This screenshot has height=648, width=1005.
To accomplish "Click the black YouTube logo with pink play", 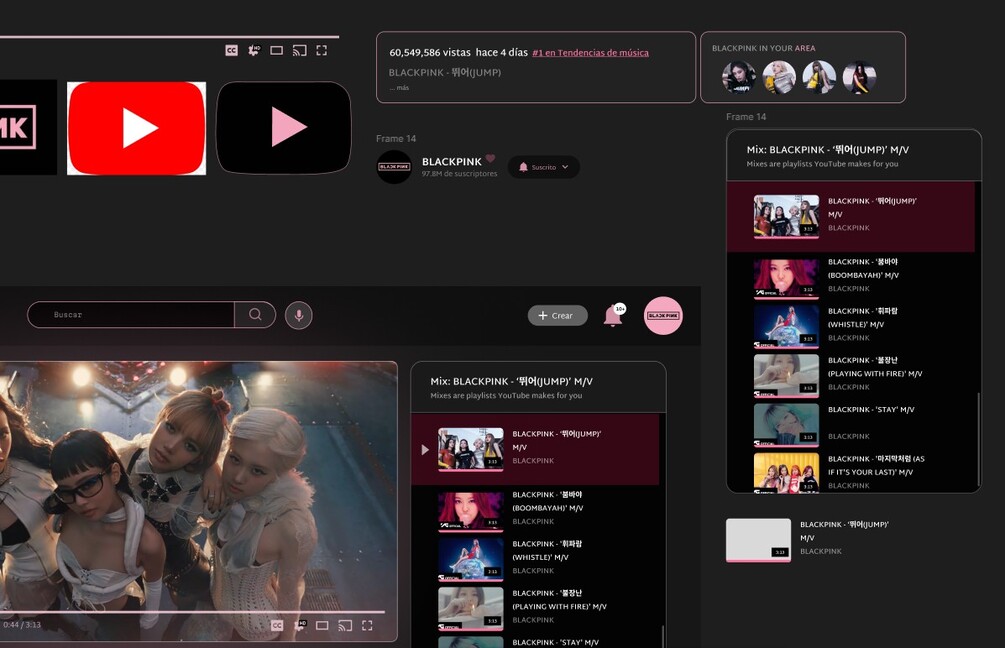I will [283, 127].
